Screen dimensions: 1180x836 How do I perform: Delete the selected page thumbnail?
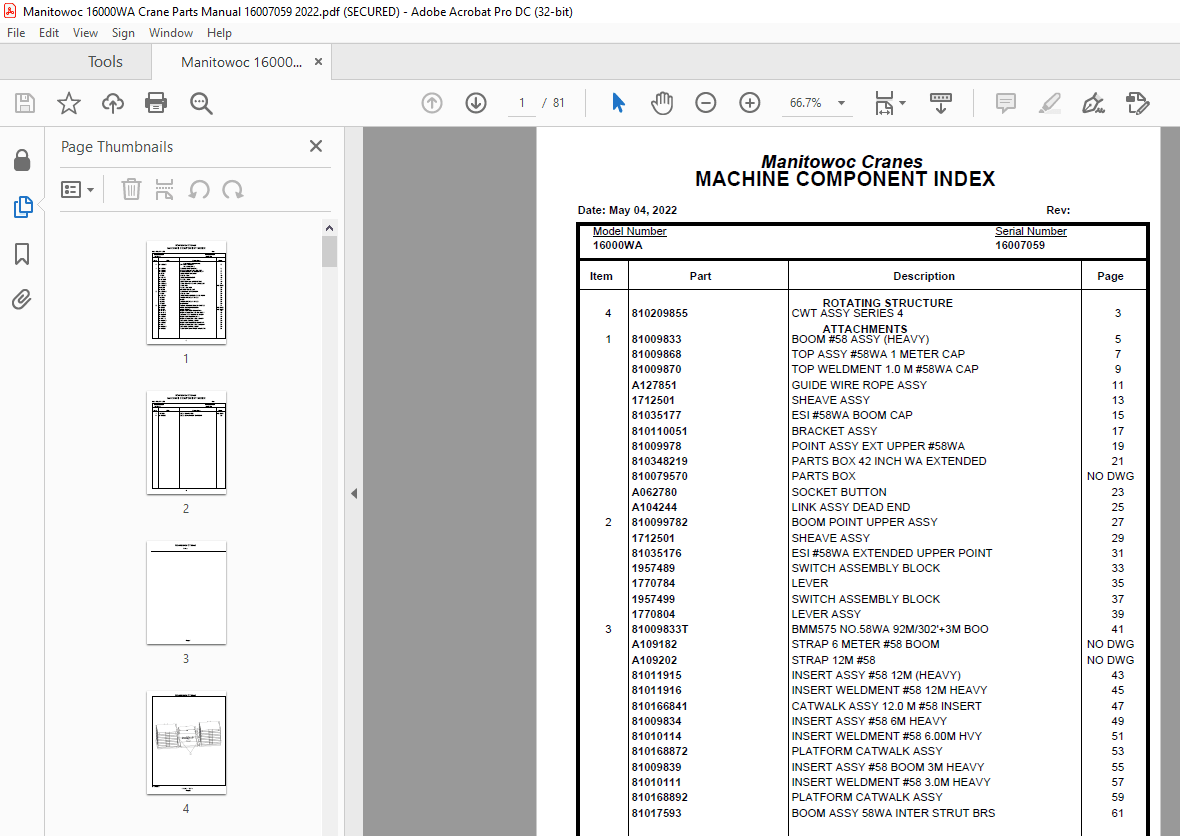coord(131,189)
